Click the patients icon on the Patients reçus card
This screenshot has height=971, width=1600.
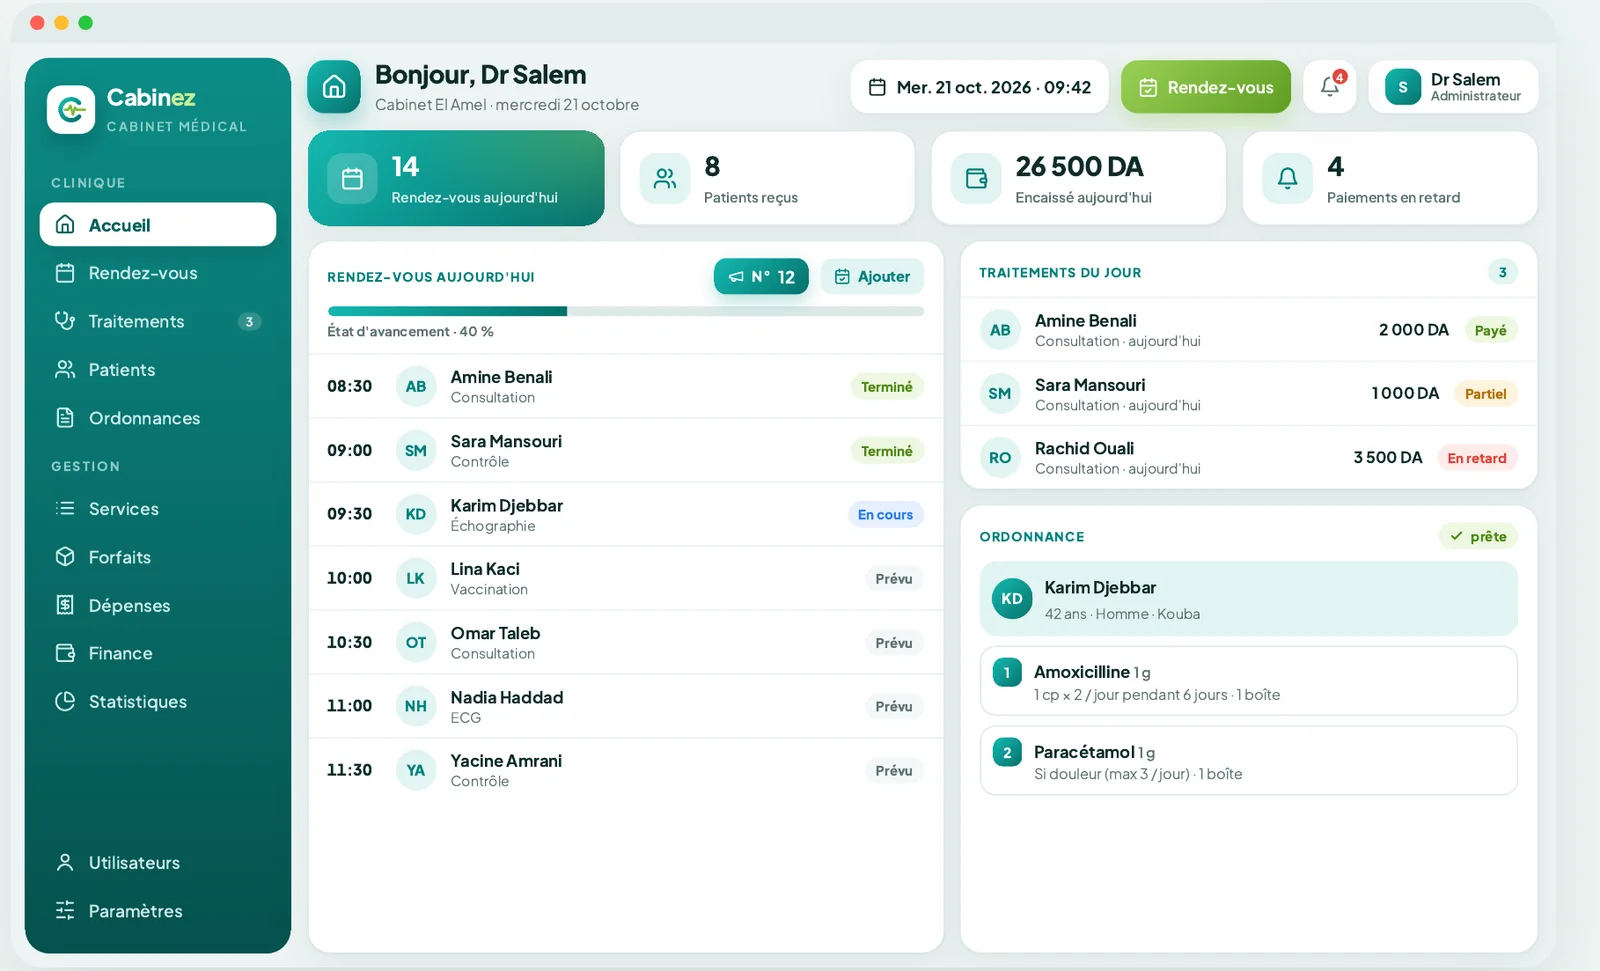tap(665, 179)
